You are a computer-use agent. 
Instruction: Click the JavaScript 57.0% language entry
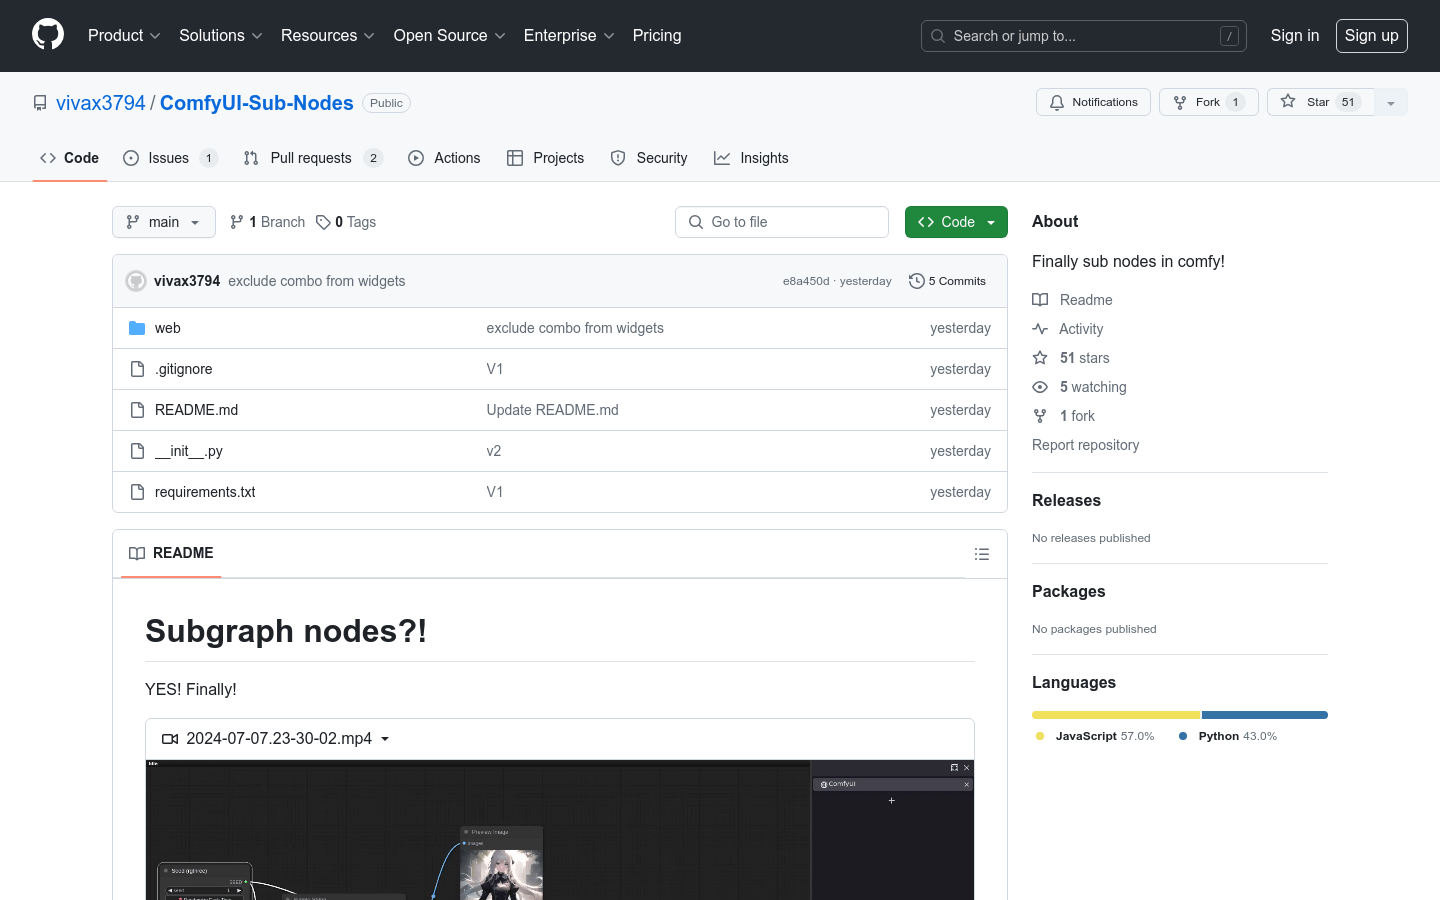click(1095, 736)
